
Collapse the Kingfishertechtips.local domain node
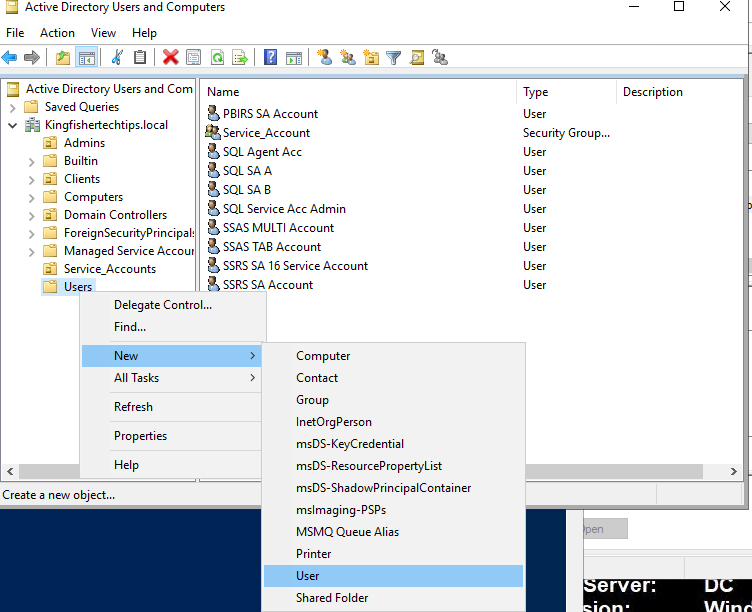point(12,126)
